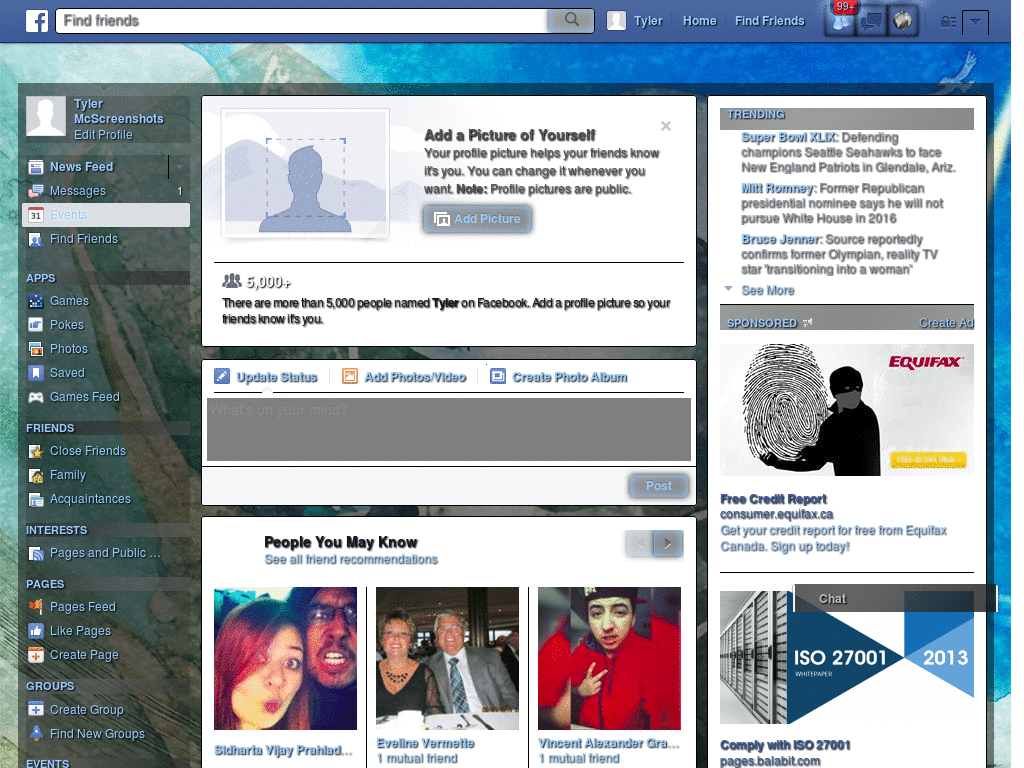Click the Photos icon in sidebar
Viewport: 1024px width, 768px height.
(x=36, y=349)
